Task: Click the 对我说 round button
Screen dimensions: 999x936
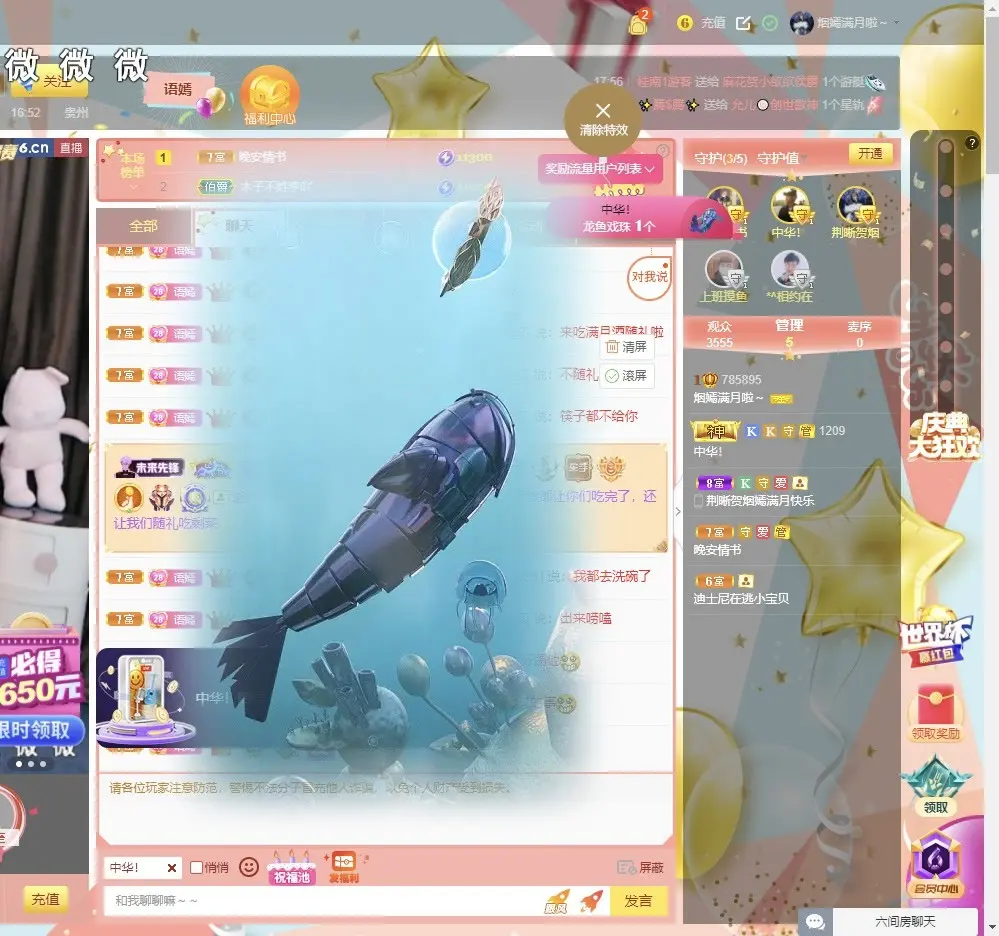Action: point(649,277)
